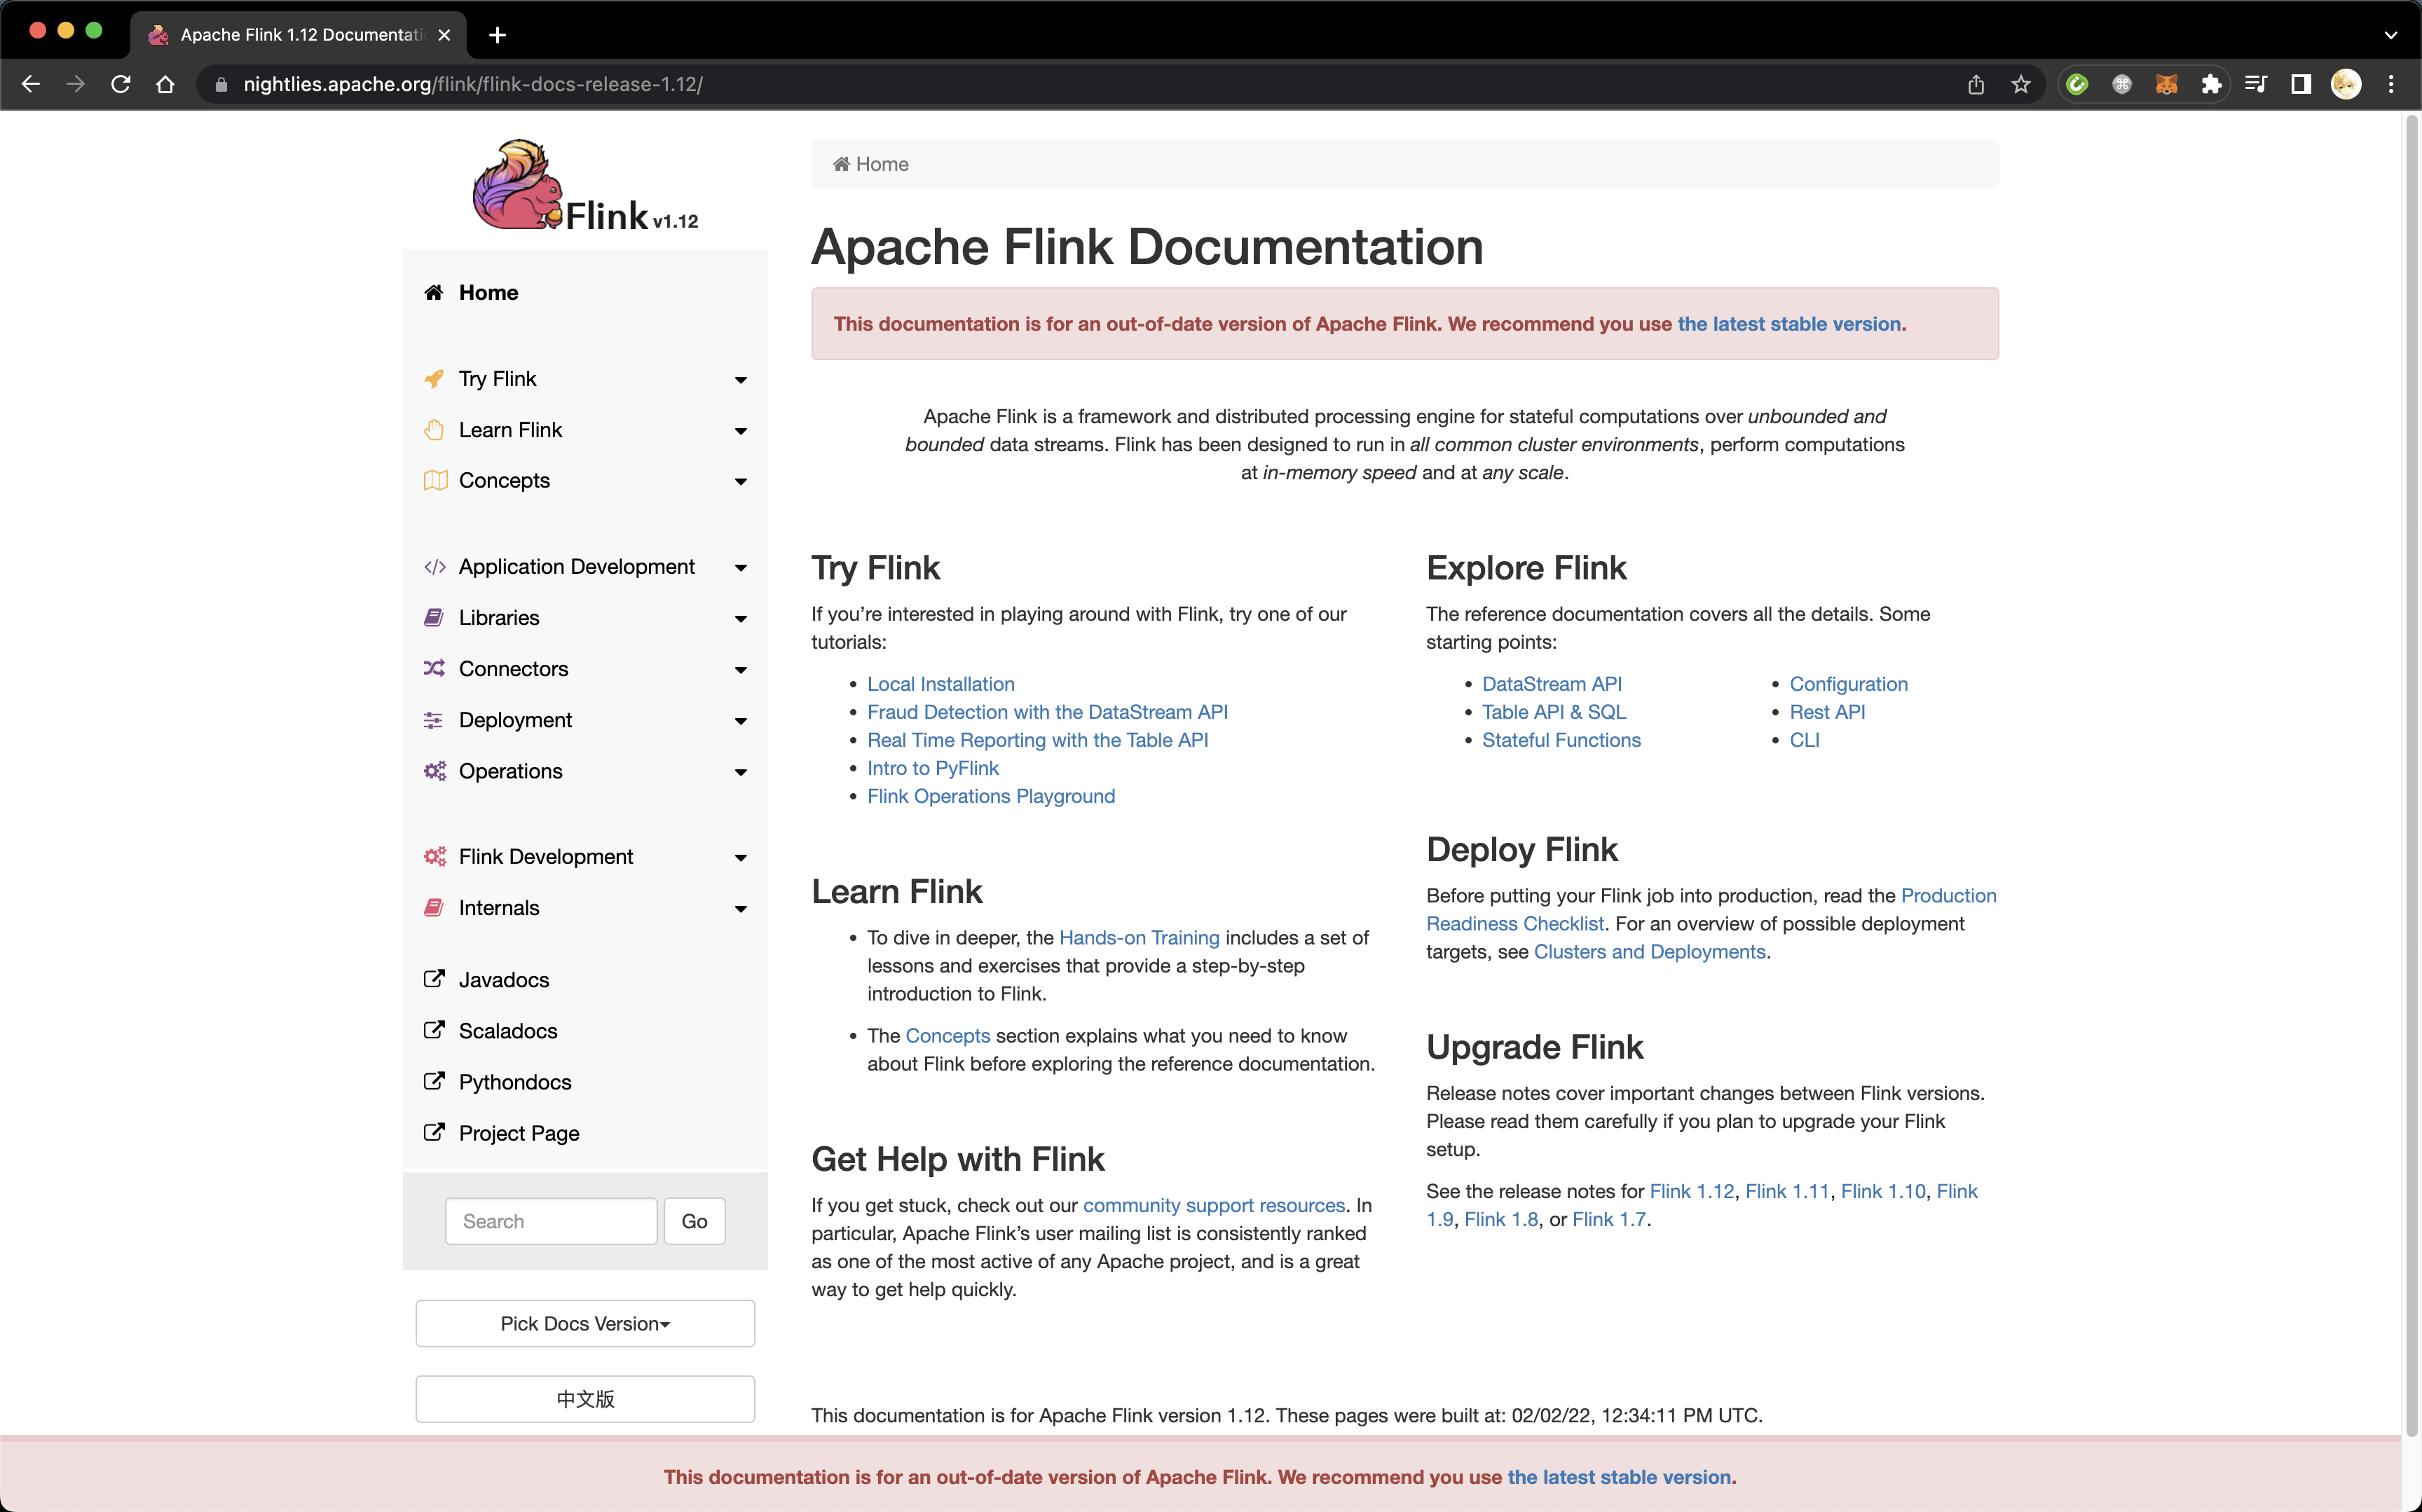The image size is (2422, 1512).
Task: Click the code icon next to Application Development
Action: (435, 566)
